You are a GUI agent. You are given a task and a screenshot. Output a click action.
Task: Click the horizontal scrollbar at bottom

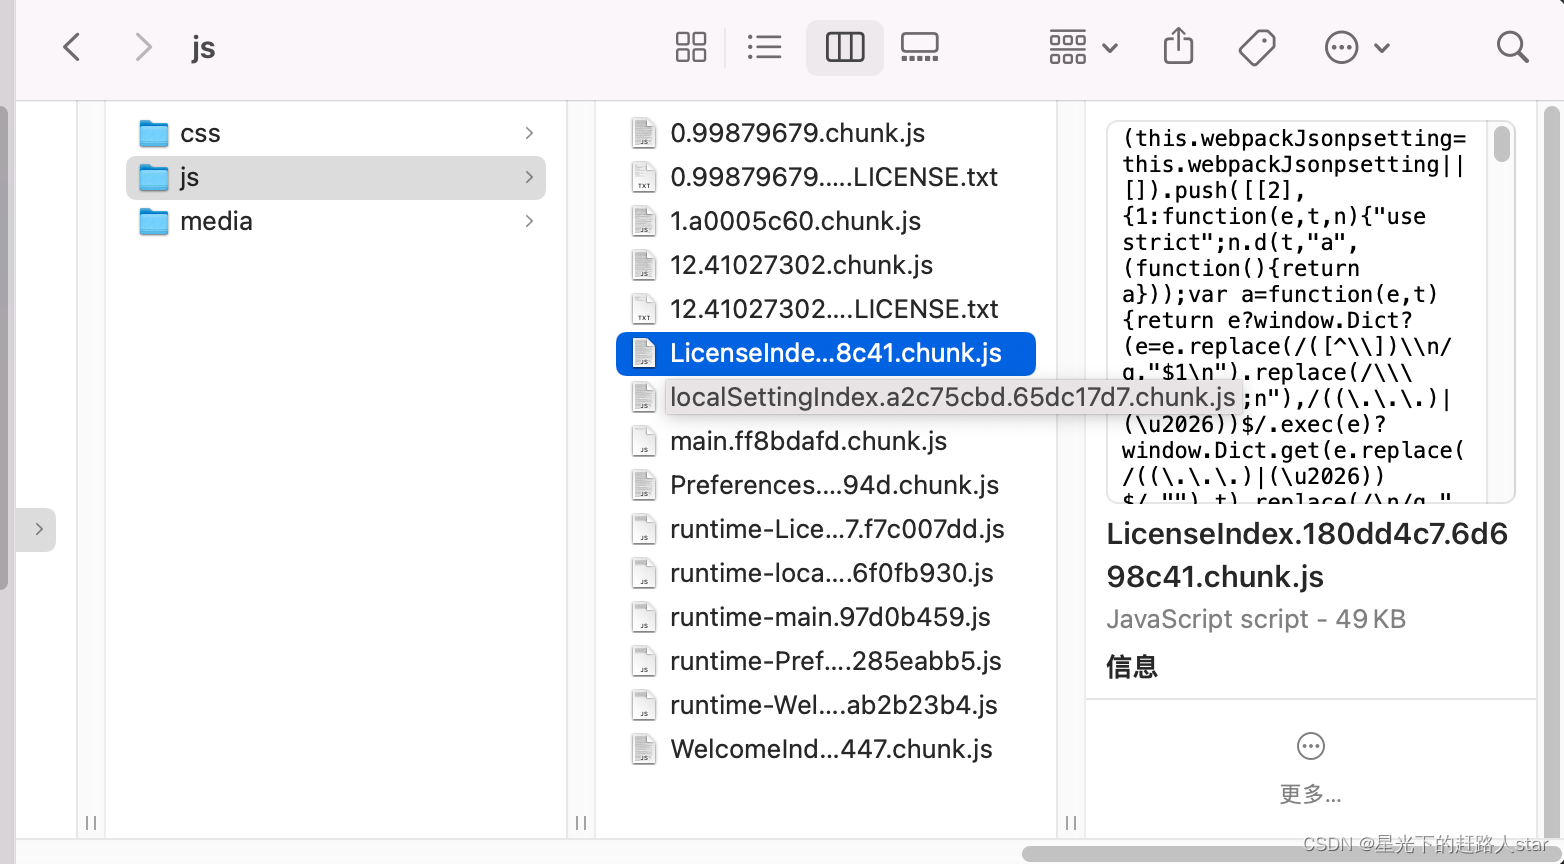(x=1290, y=854)
